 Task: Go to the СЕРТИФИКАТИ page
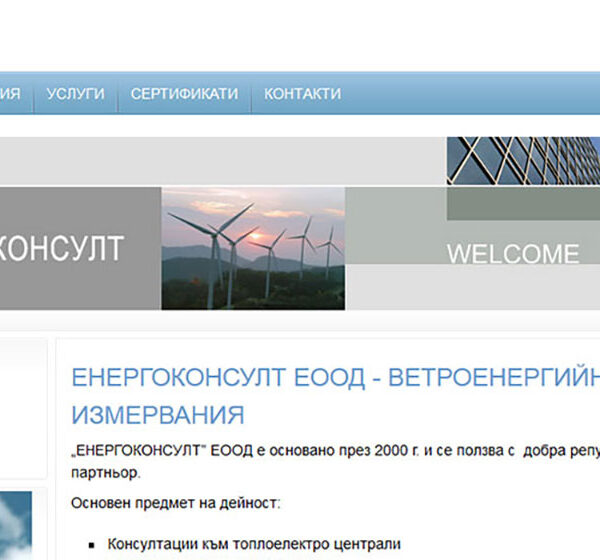point(184,94)
